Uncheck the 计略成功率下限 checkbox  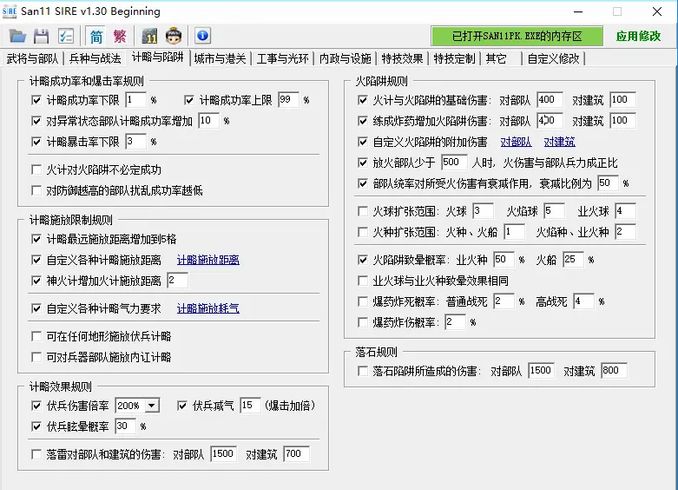pos(37,101)
